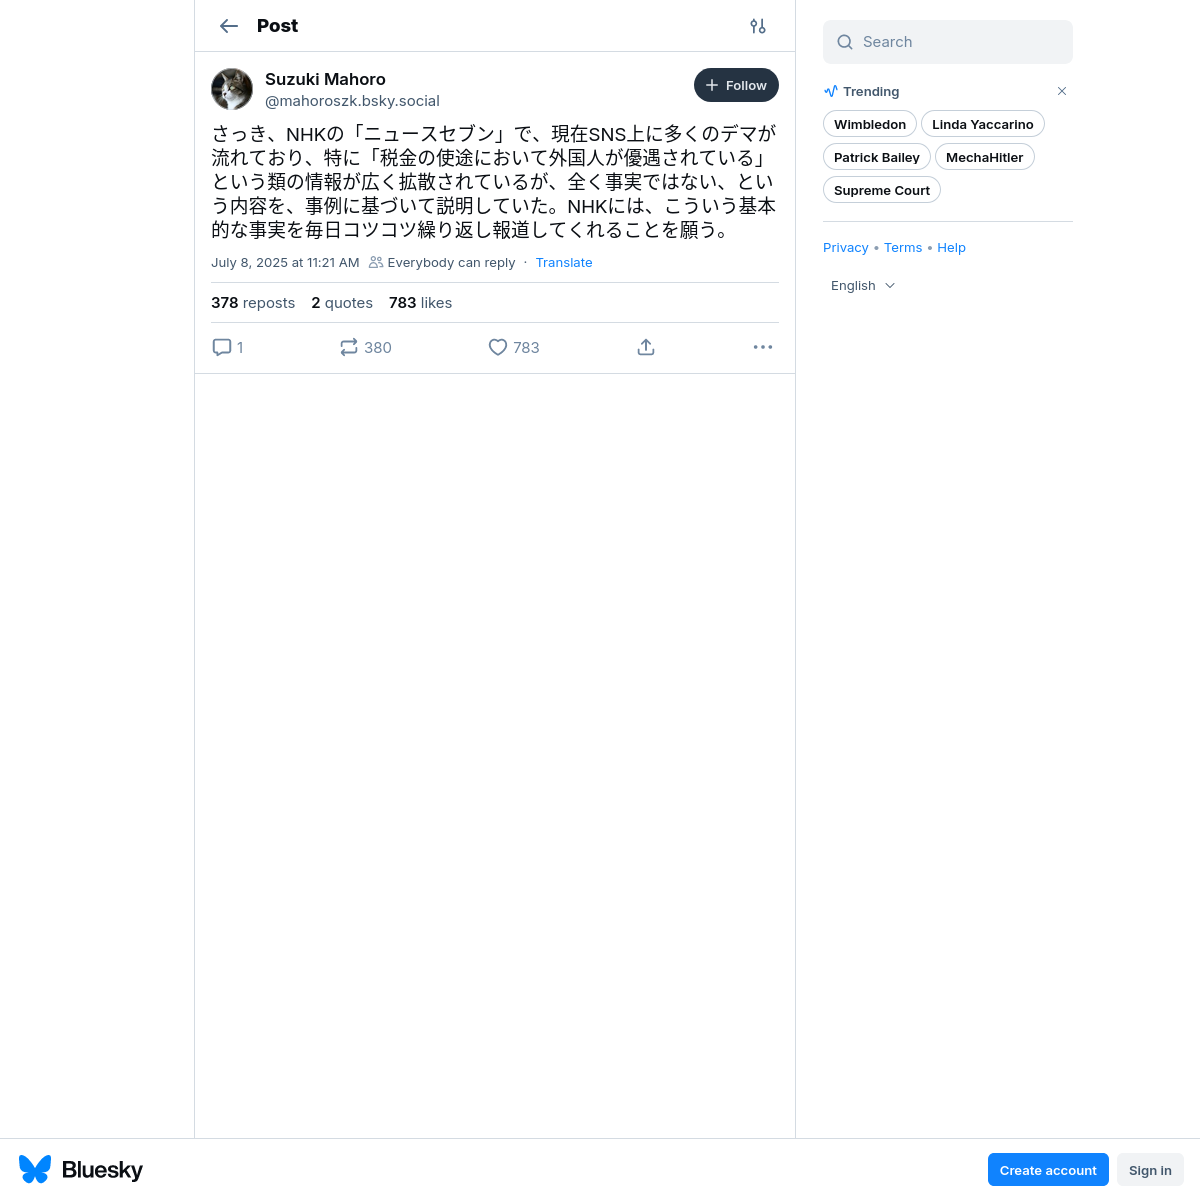Like the post with heart icon
Viewport: 1200px width, 1200px height.
coord(498,347)
